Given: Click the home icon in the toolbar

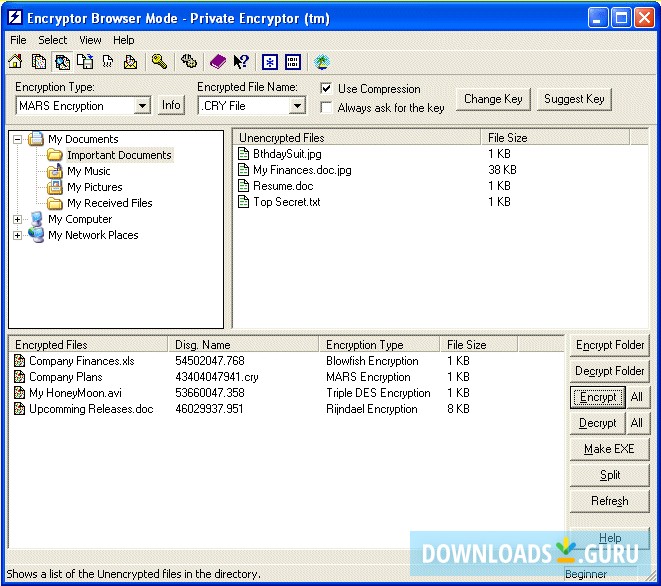Looking at the screenshot, I should [15, 62].
